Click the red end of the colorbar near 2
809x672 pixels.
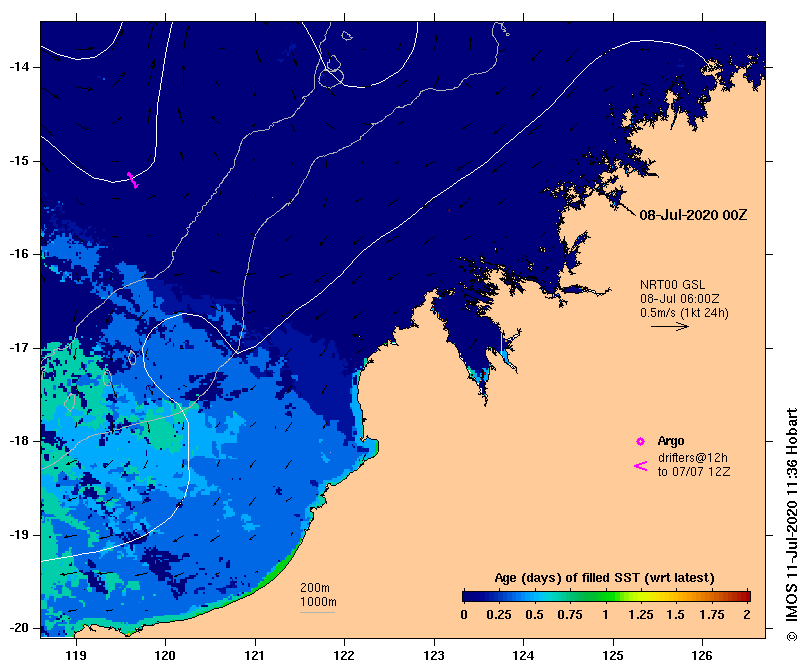click(x=745, y=597)
